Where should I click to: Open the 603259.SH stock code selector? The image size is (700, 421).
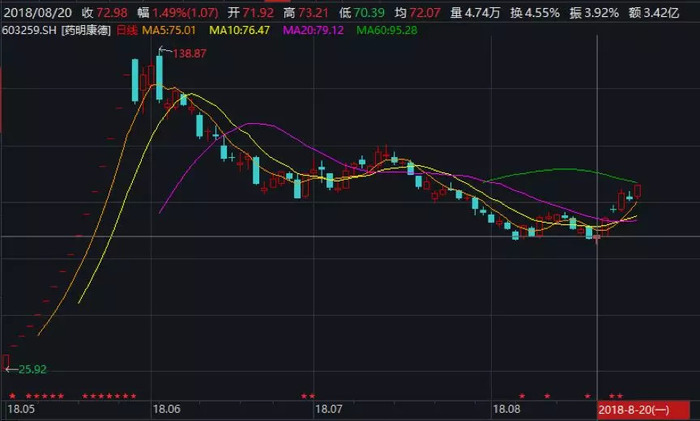[29, 29]
